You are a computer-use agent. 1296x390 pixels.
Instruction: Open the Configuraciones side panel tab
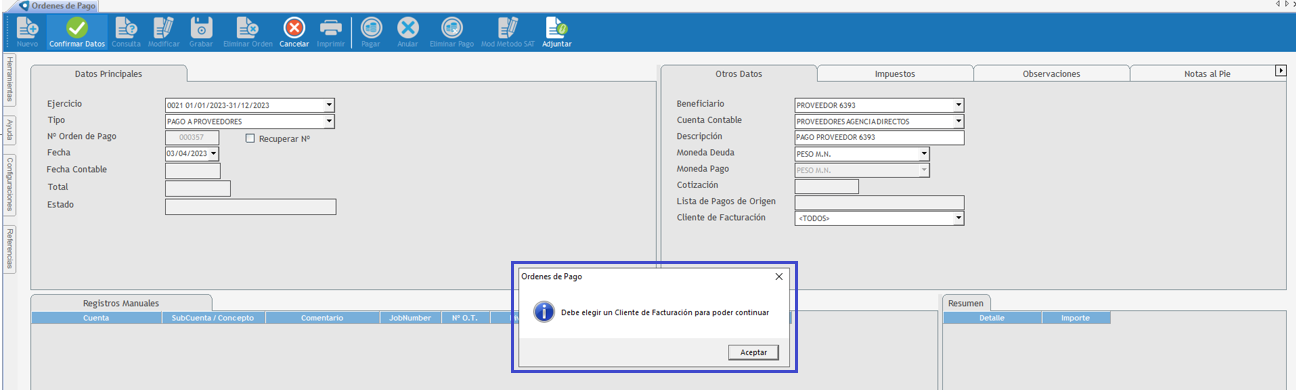pos(9,184)
